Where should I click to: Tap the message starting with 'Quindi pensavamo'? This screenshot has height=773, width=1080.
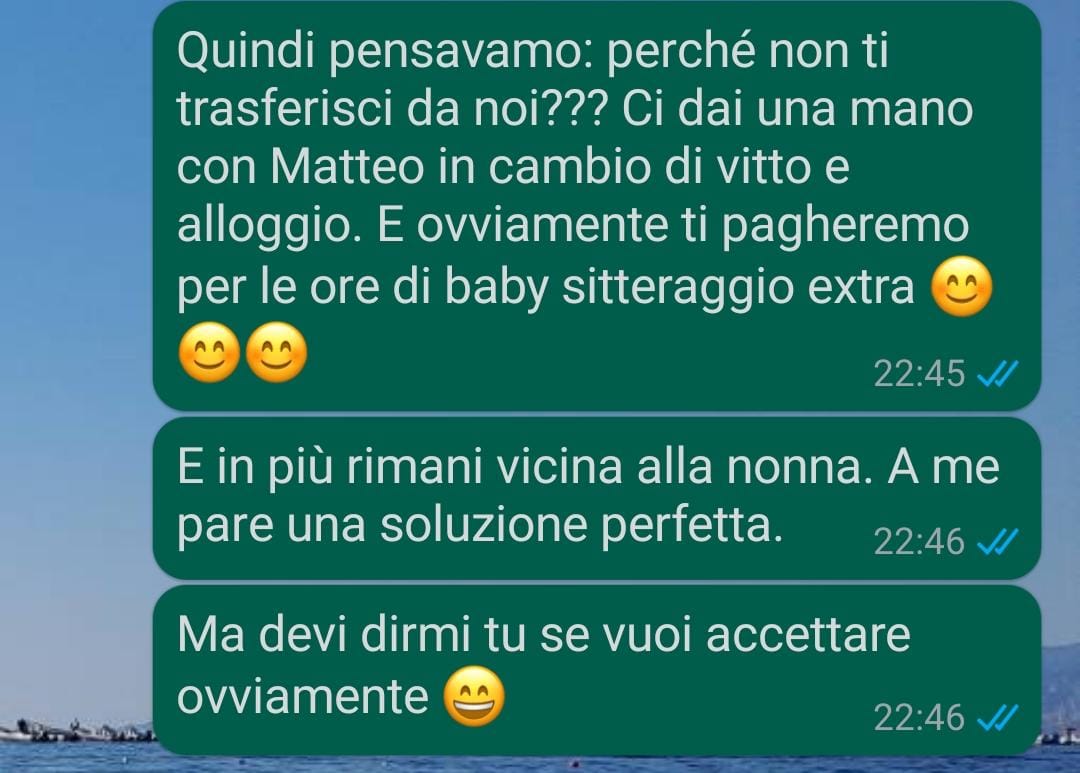click(x=596, y=205)
